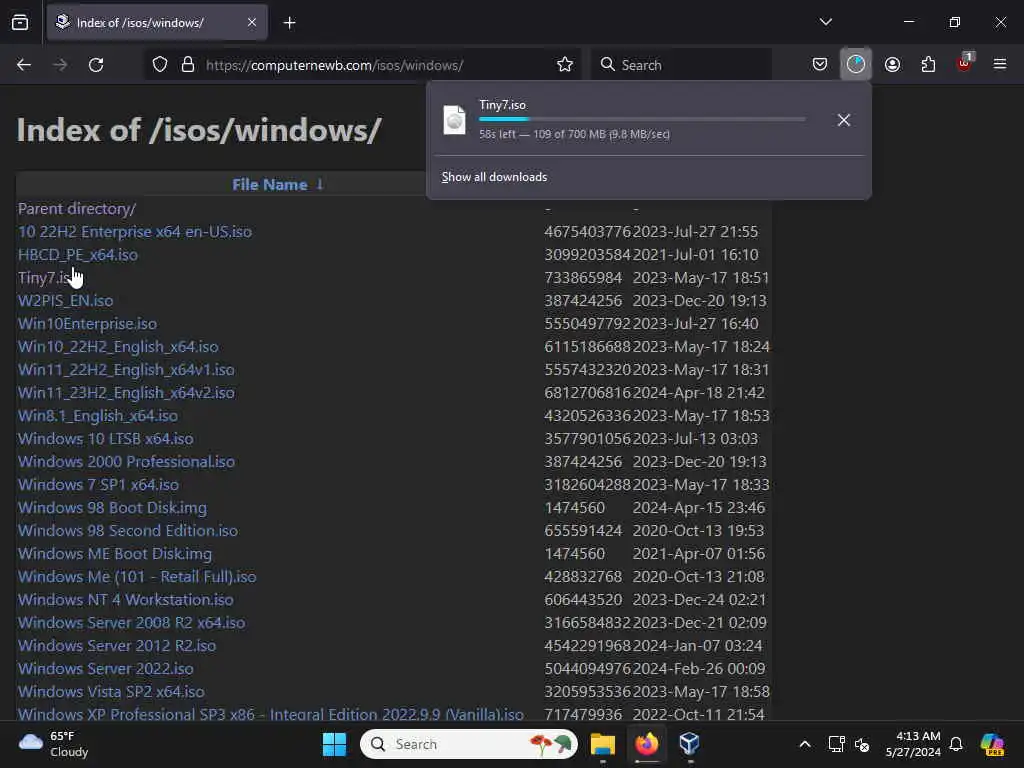Download Windows Server 2008 R2 x64.iso
The height and width of the screenshot is (768, 1024).
coord(131,622)
